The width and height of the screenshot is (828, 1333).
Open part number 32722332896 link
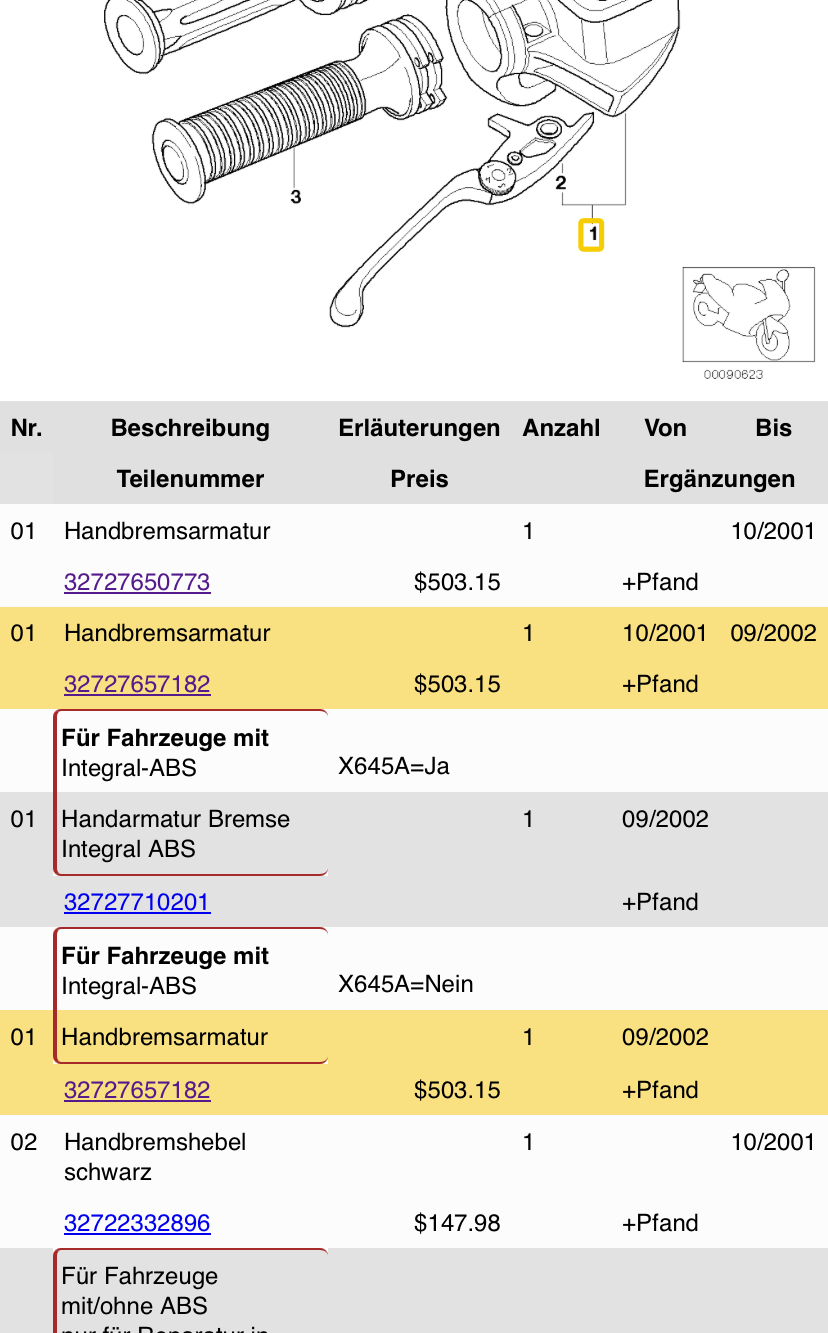pos(137,1223)
